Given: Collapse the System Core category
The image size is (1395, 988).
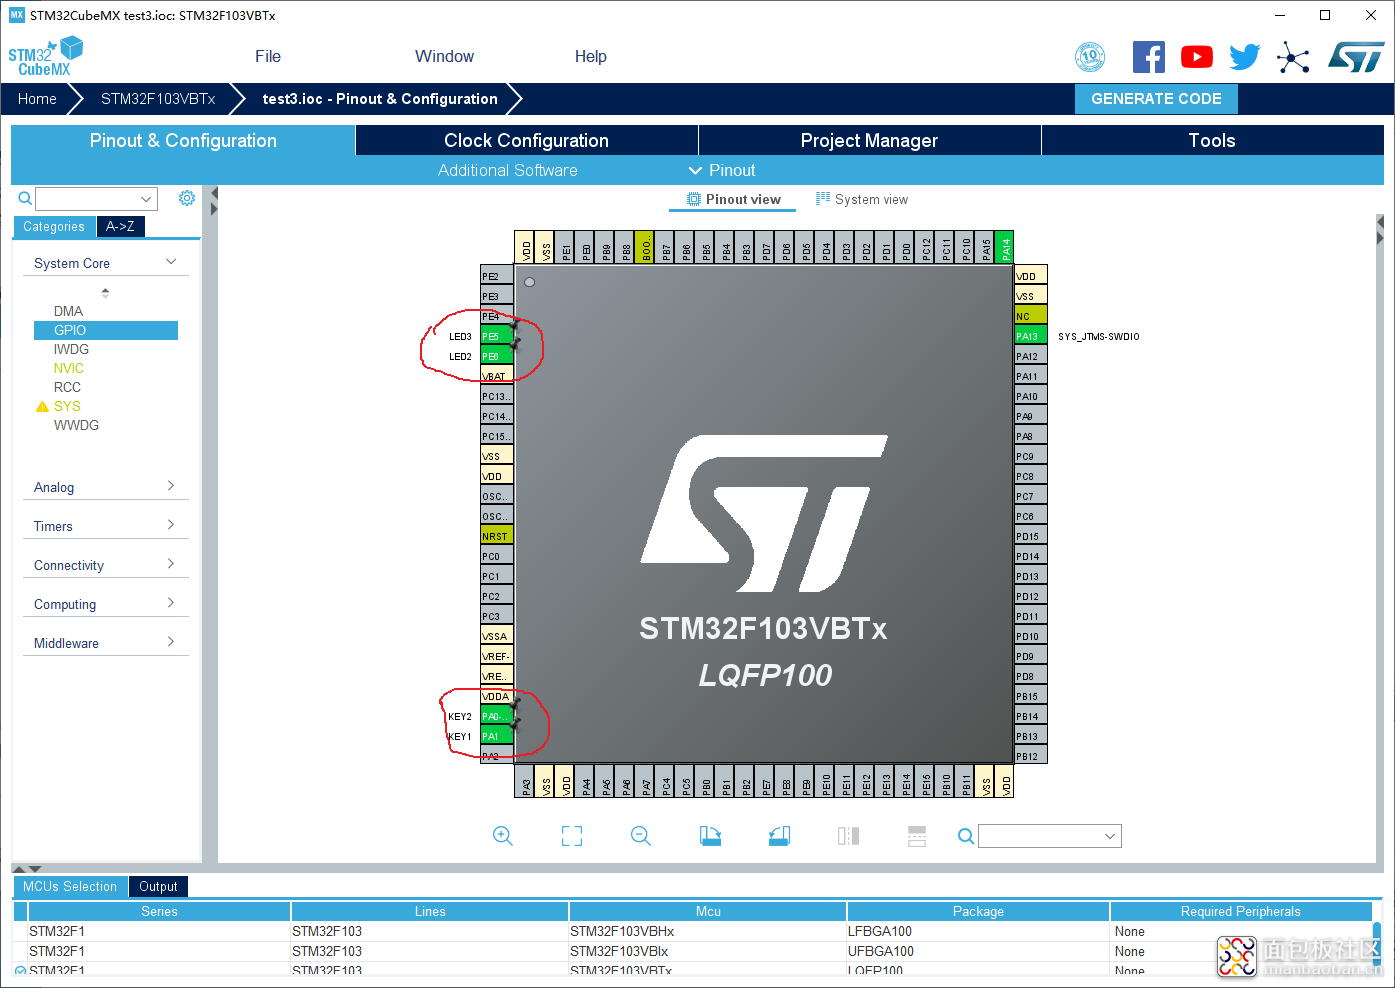Looking at the screenshot, I should (171, 262).
